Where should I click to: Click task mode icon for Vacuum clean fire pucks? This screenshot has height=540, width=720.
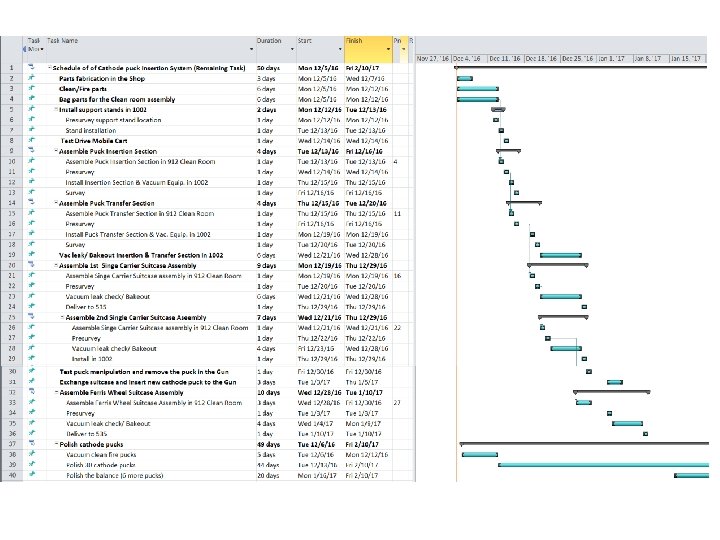coord(32,454)
